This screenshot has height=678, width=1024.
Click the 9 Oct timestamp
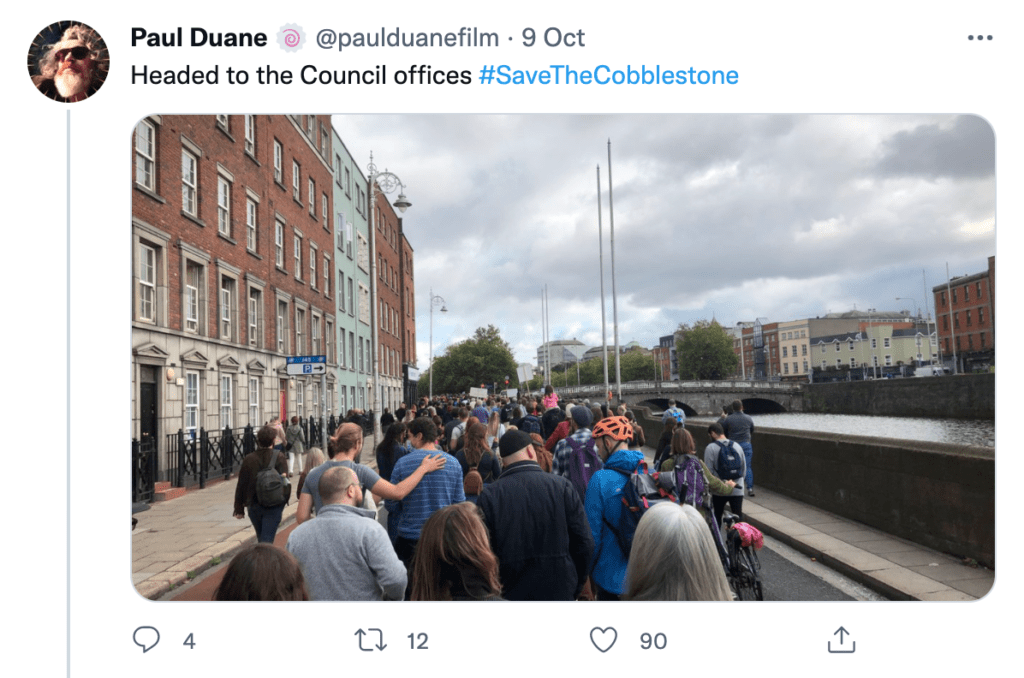click(552, 38)
